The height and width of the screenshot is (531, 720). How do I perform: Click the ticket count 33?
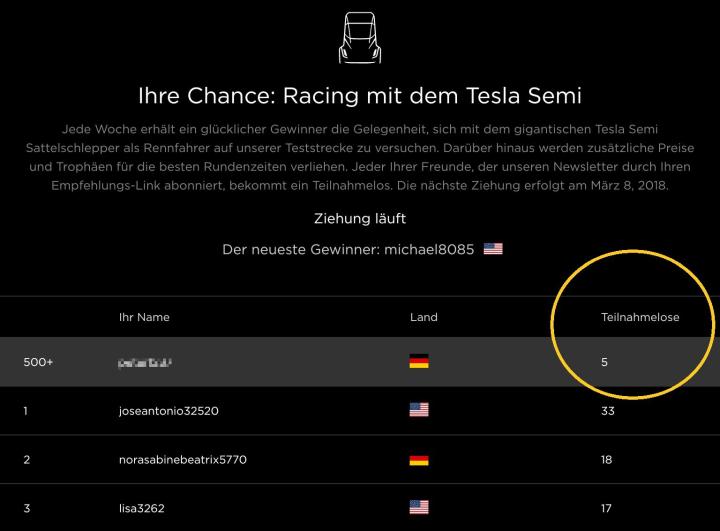(608, 411)
